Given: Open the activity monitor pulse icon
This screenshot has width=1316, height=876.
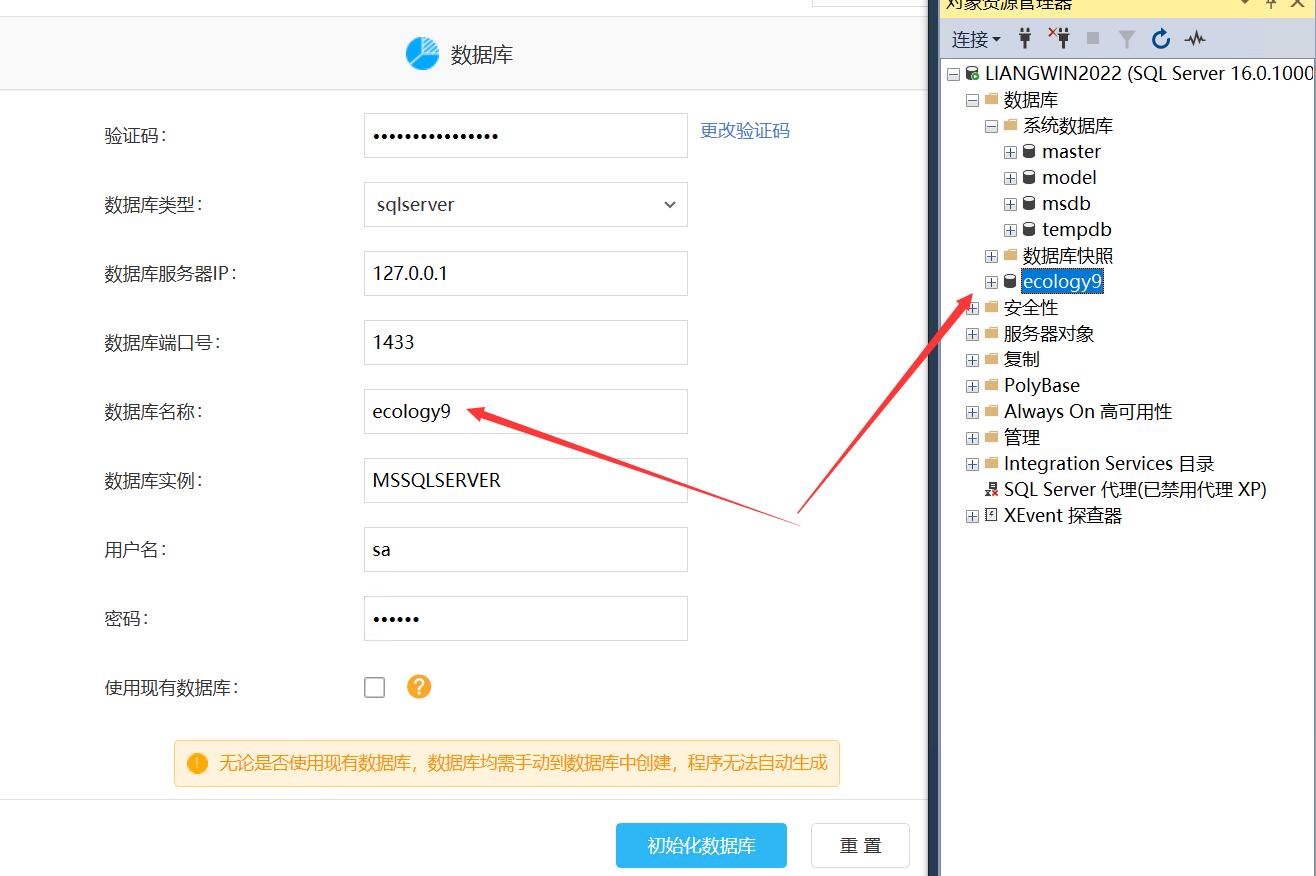Looking at the screenshot, I should coord(1195,39).
